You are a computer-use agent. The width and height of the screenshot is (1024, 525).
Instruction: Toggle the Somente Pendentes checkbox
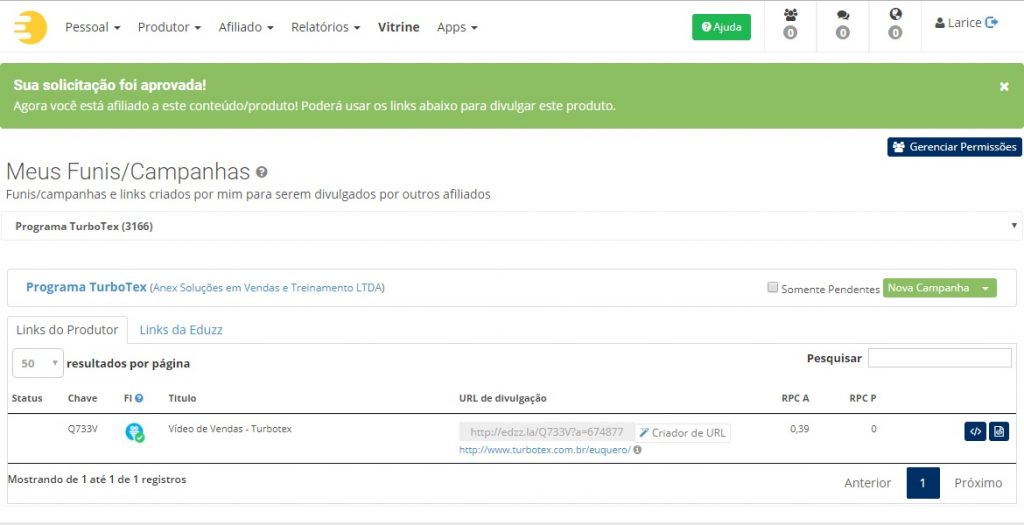pos(773,288)
